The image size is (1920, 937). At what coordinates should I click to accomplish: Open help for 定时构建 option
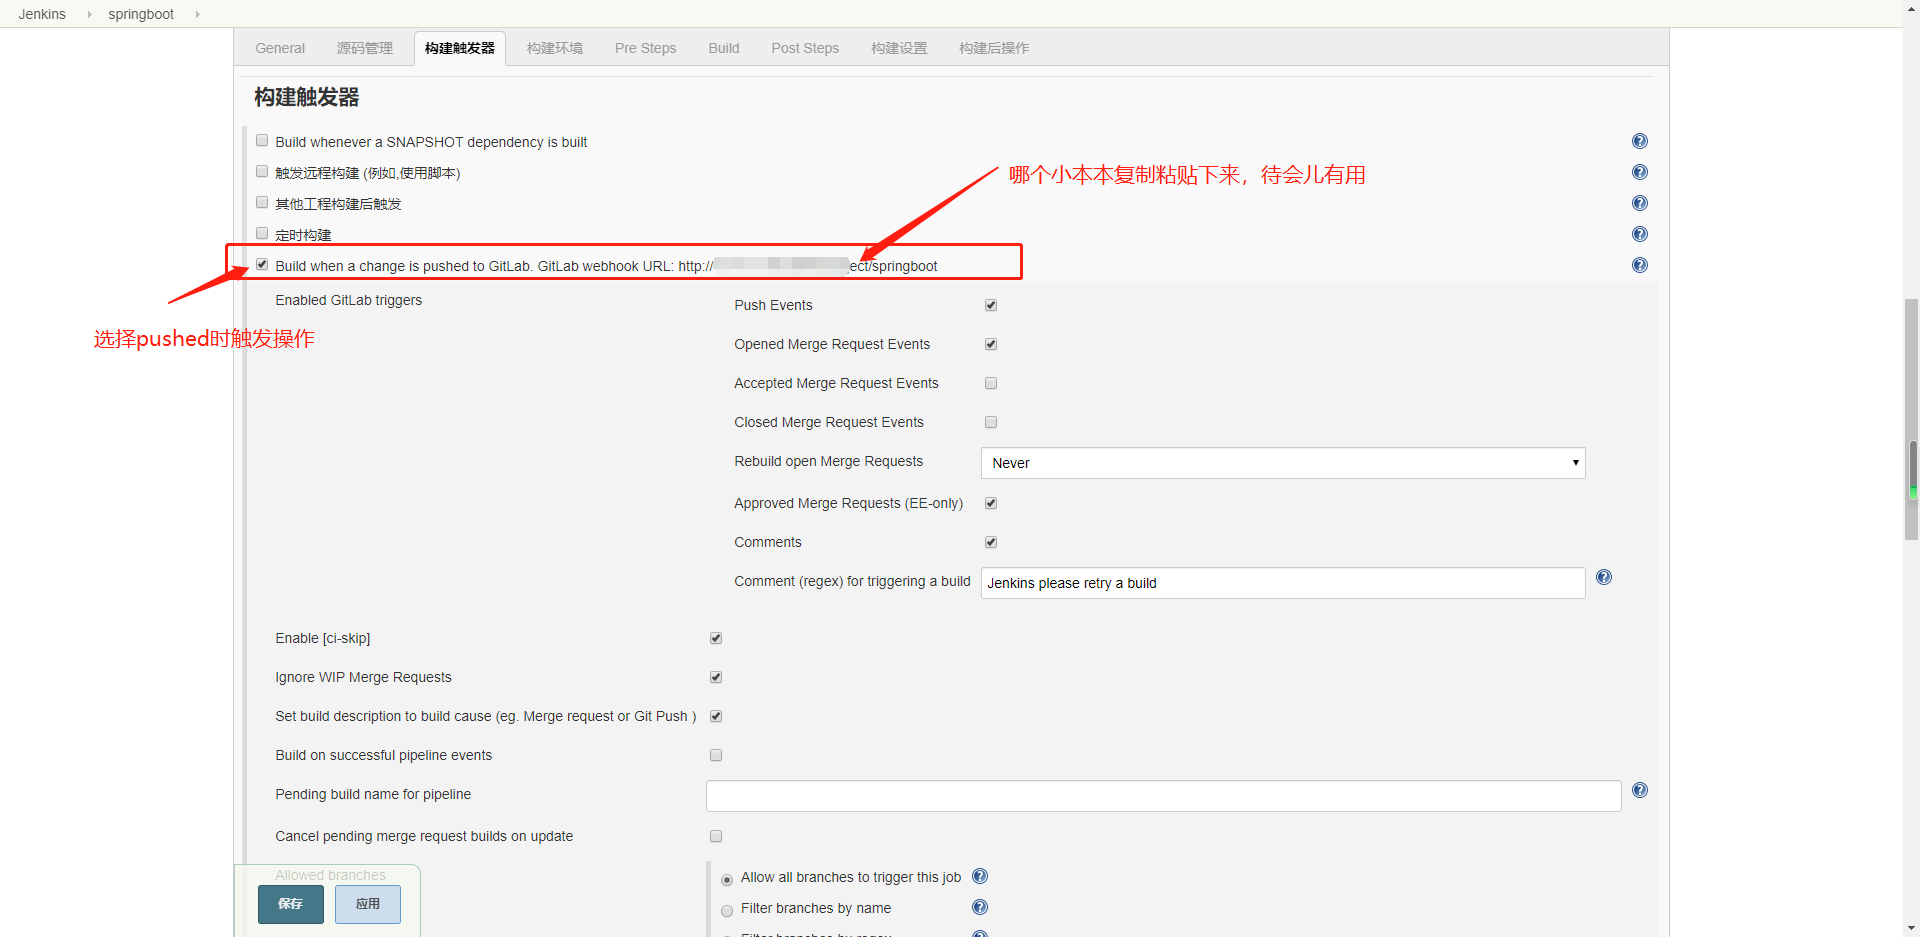(x=1640, y=234)
